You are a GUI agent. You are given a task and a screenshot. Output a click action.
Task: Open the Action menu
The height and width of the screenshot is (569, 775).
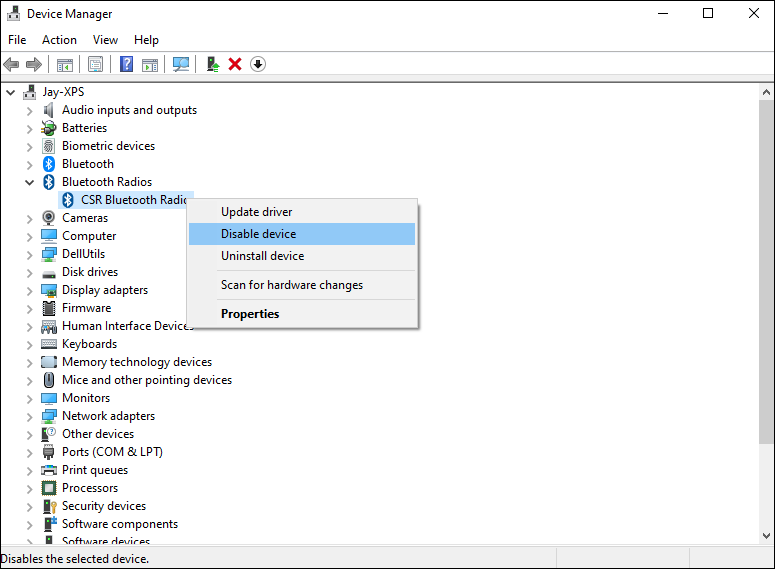[59, 40]
